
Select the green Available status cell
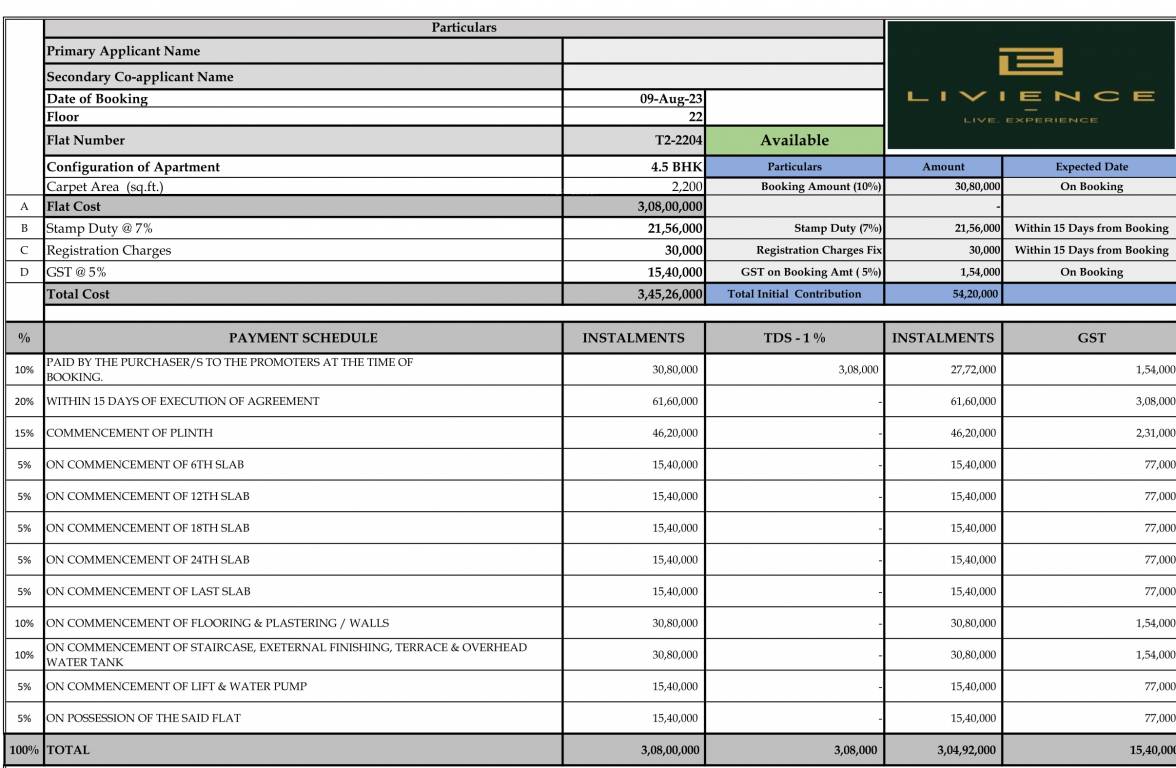[794, 141]
